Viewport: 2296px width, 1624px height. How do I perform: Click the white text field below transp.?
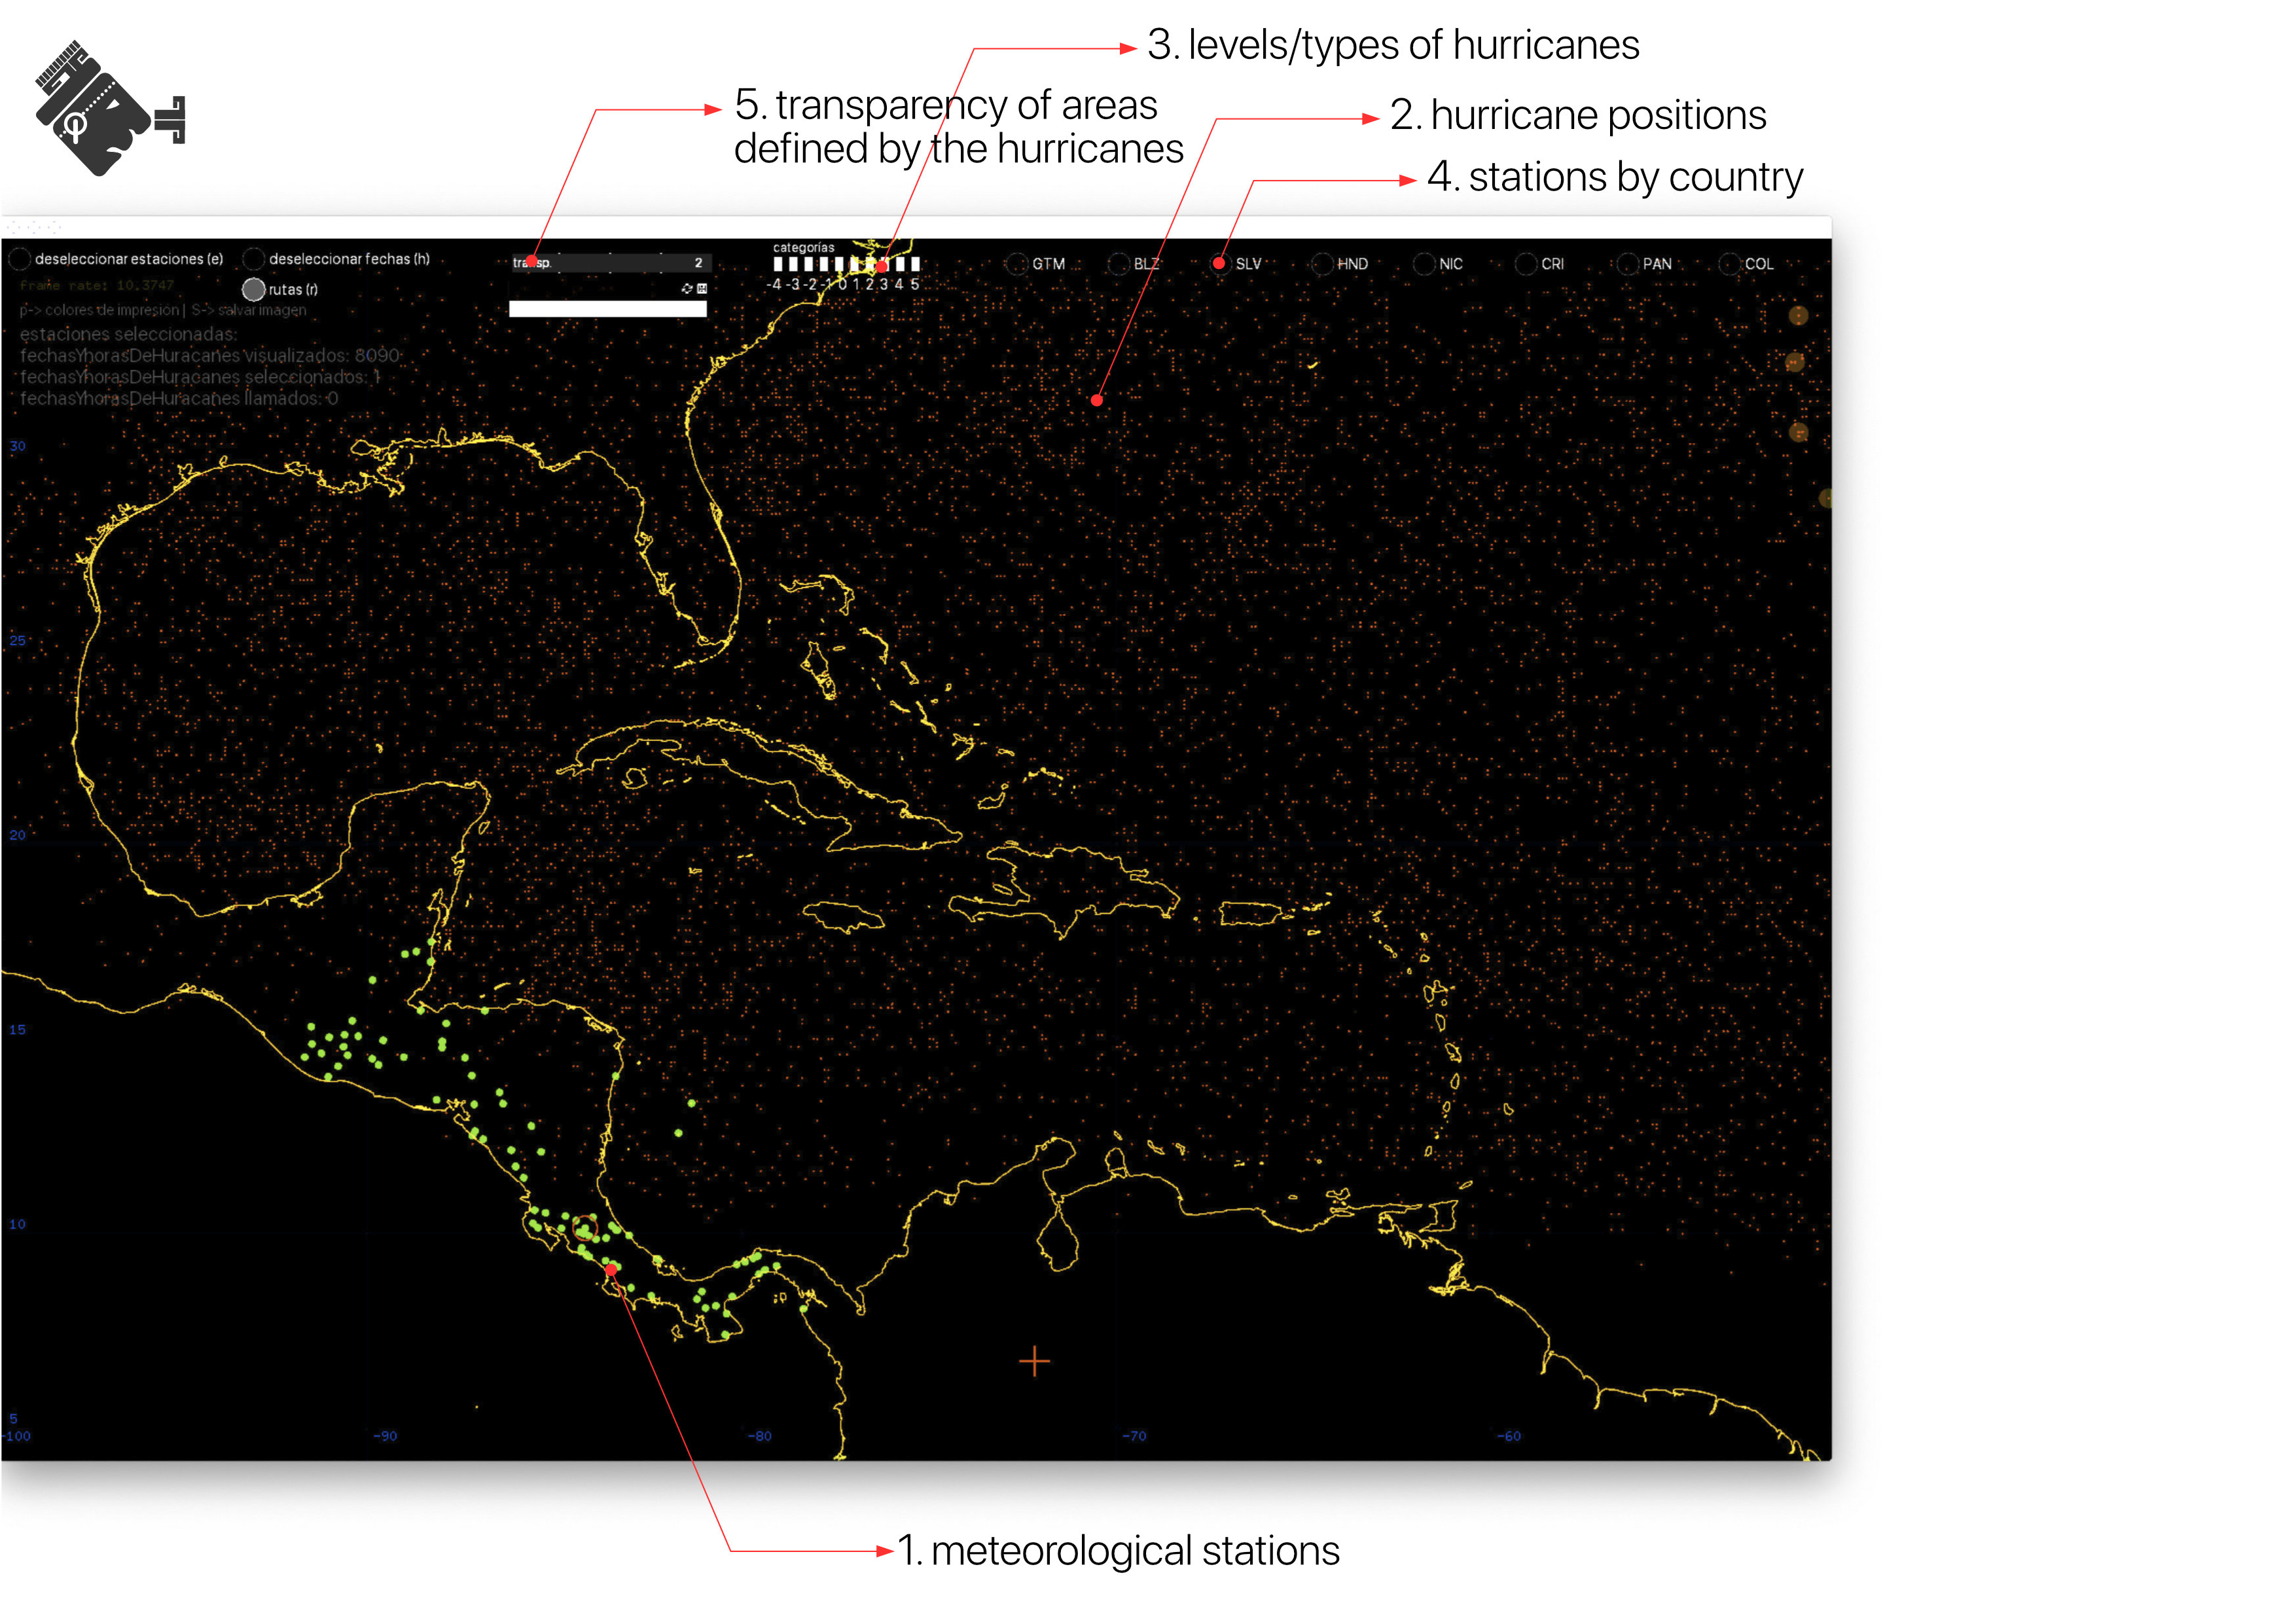pos(608,309)
